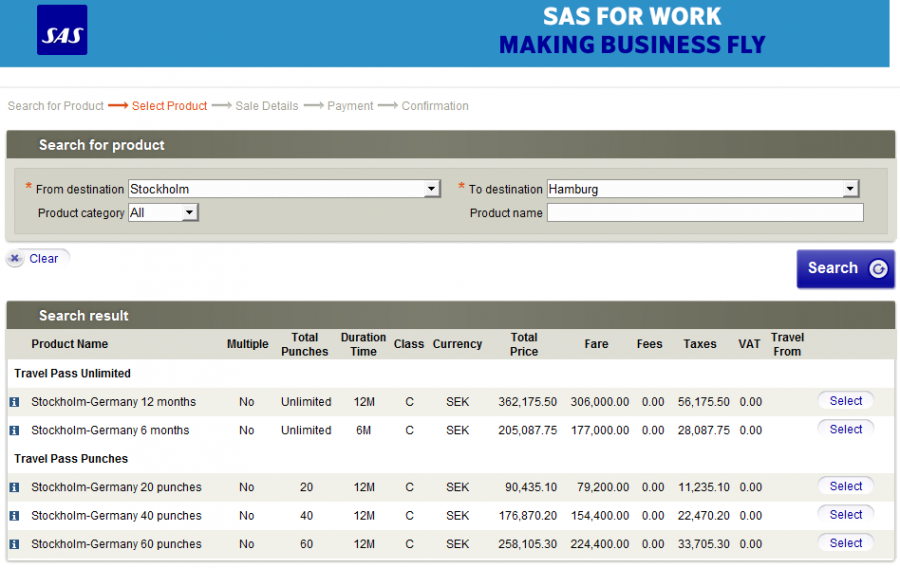The width and height of the screenshot is (900, 568).
Task: Open info icon for Stockholm-Germany 12 months
Action: coord(14,402)
